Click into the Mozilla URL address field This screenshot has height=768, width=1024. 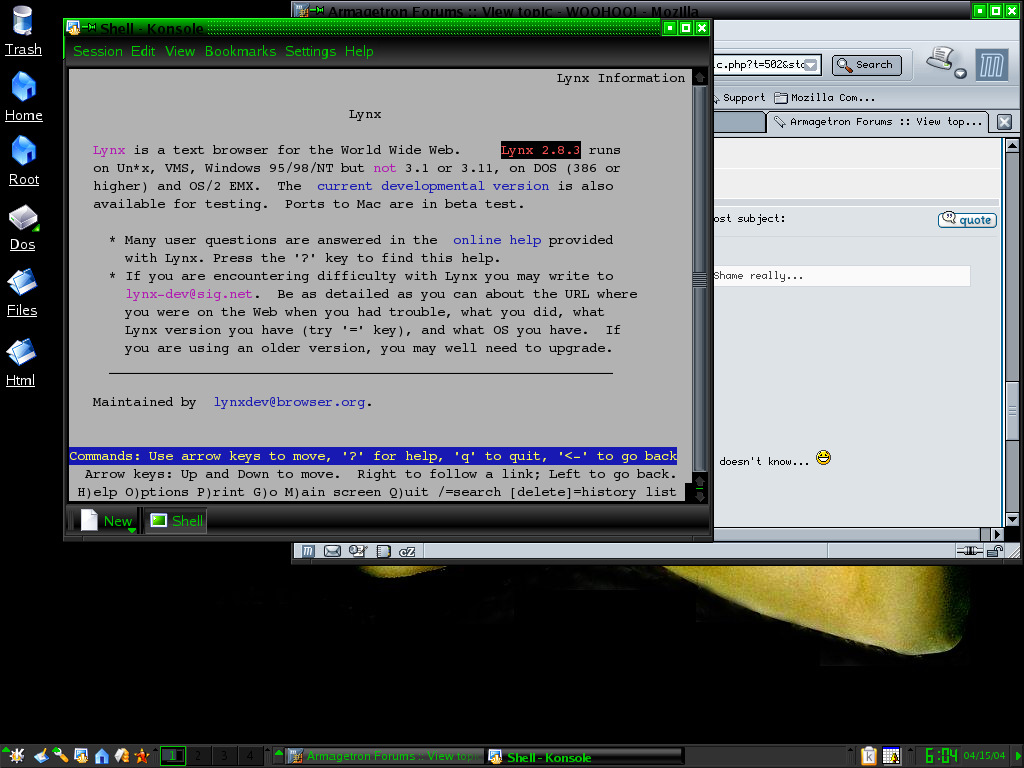click(759, 65)
